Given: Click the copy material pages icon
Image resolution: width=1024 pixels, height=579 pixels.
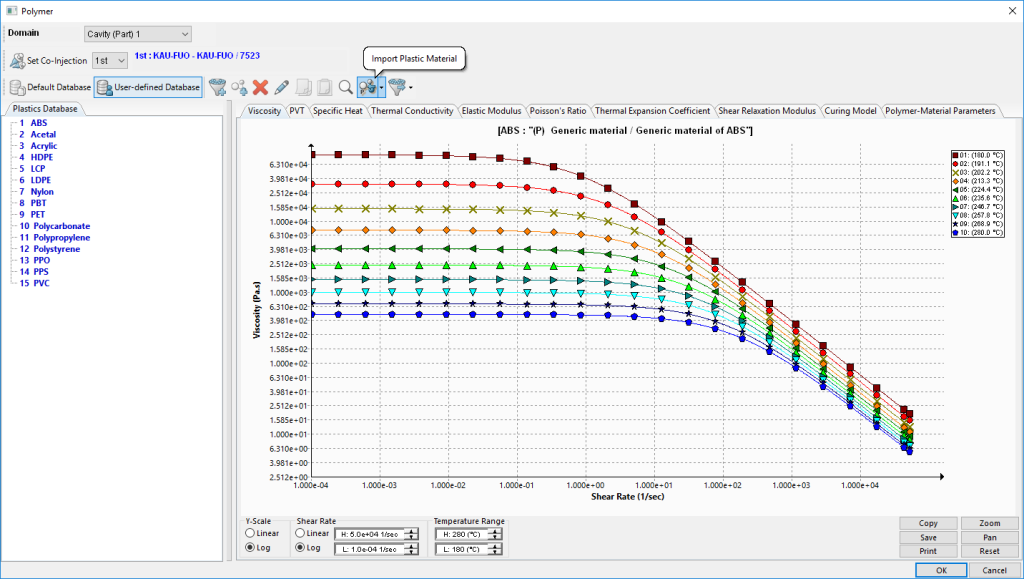Looking at the screenshot, I should click(x=303, y=87).
